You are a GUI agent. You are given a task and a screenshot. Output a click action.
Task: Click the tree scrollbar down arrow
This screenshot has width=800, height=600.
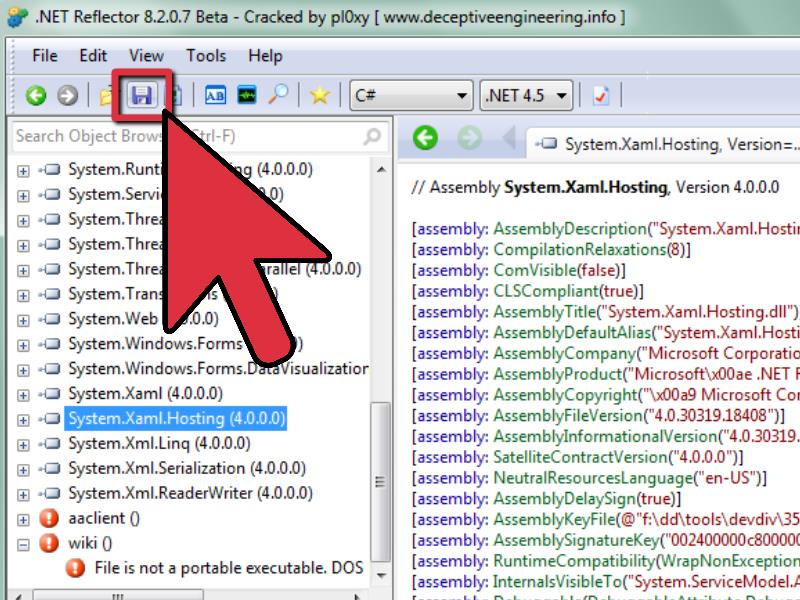(381, 576)
